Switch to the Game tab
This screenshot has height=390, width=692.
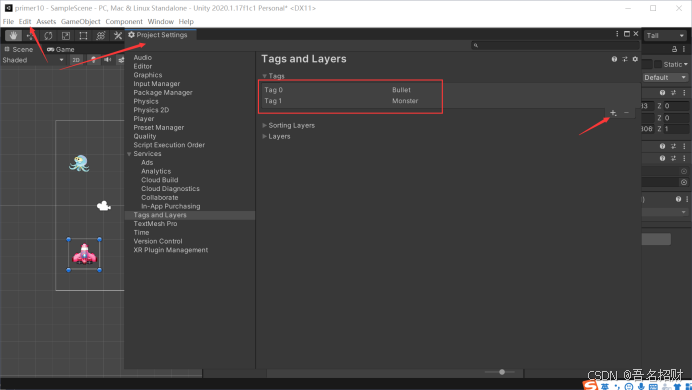point(60,49)
